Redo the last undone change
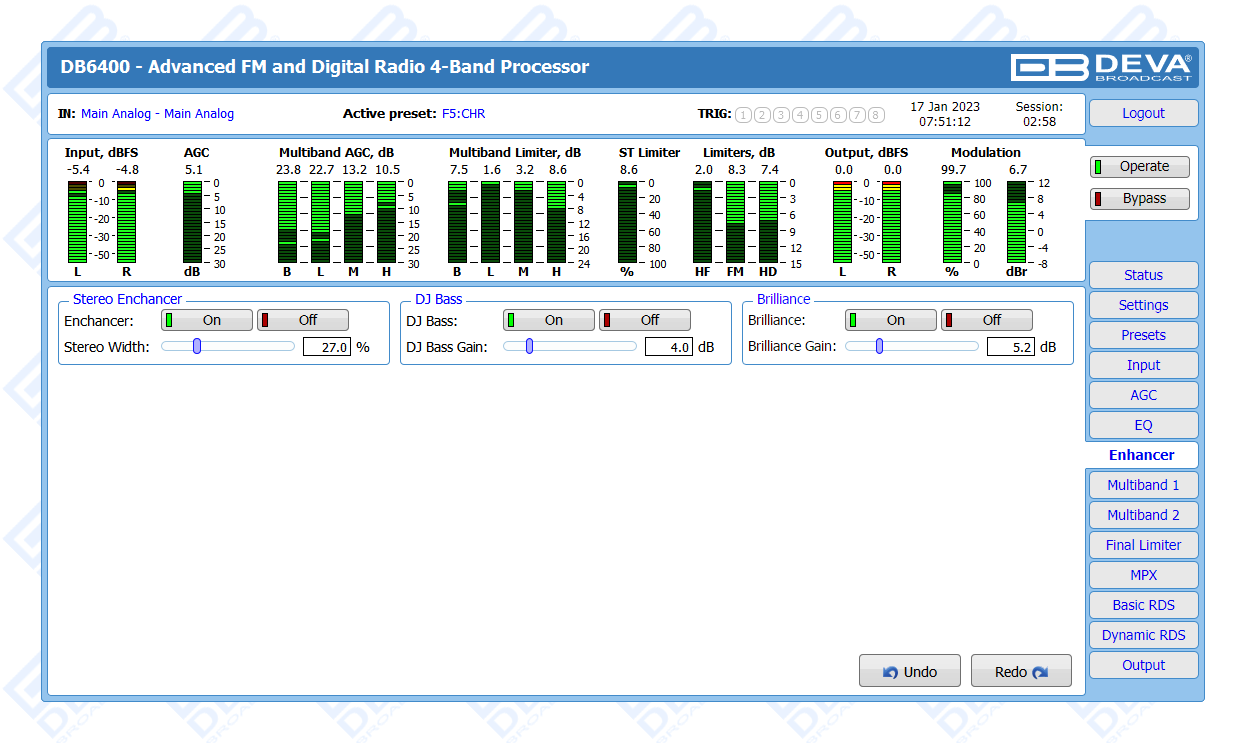Image resolution: width=1246 pixels, height=743 pixels. (1021, 672)
